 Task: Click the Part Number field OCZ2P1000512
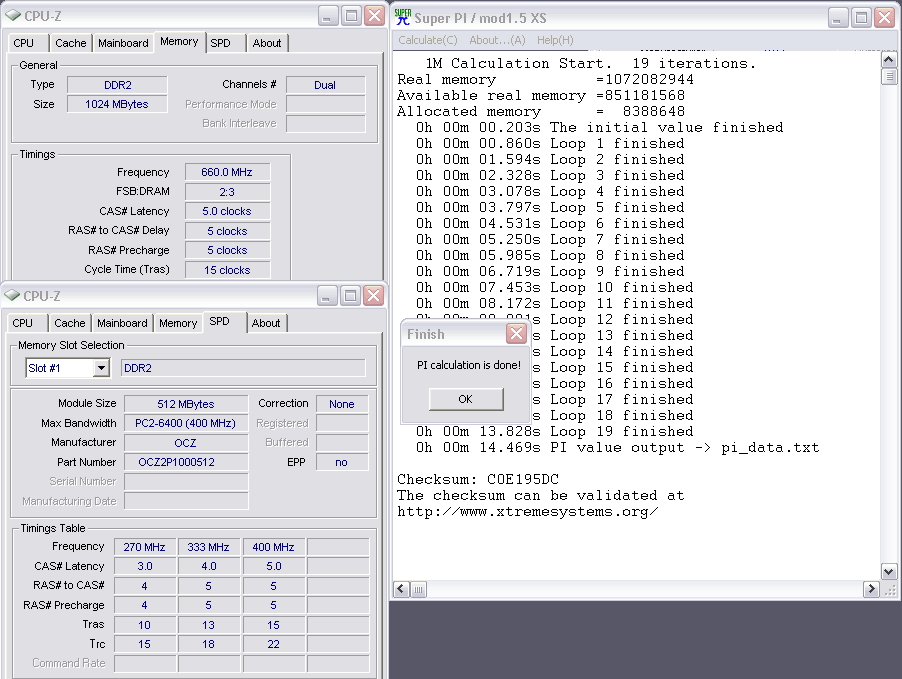tap(186, 462)
